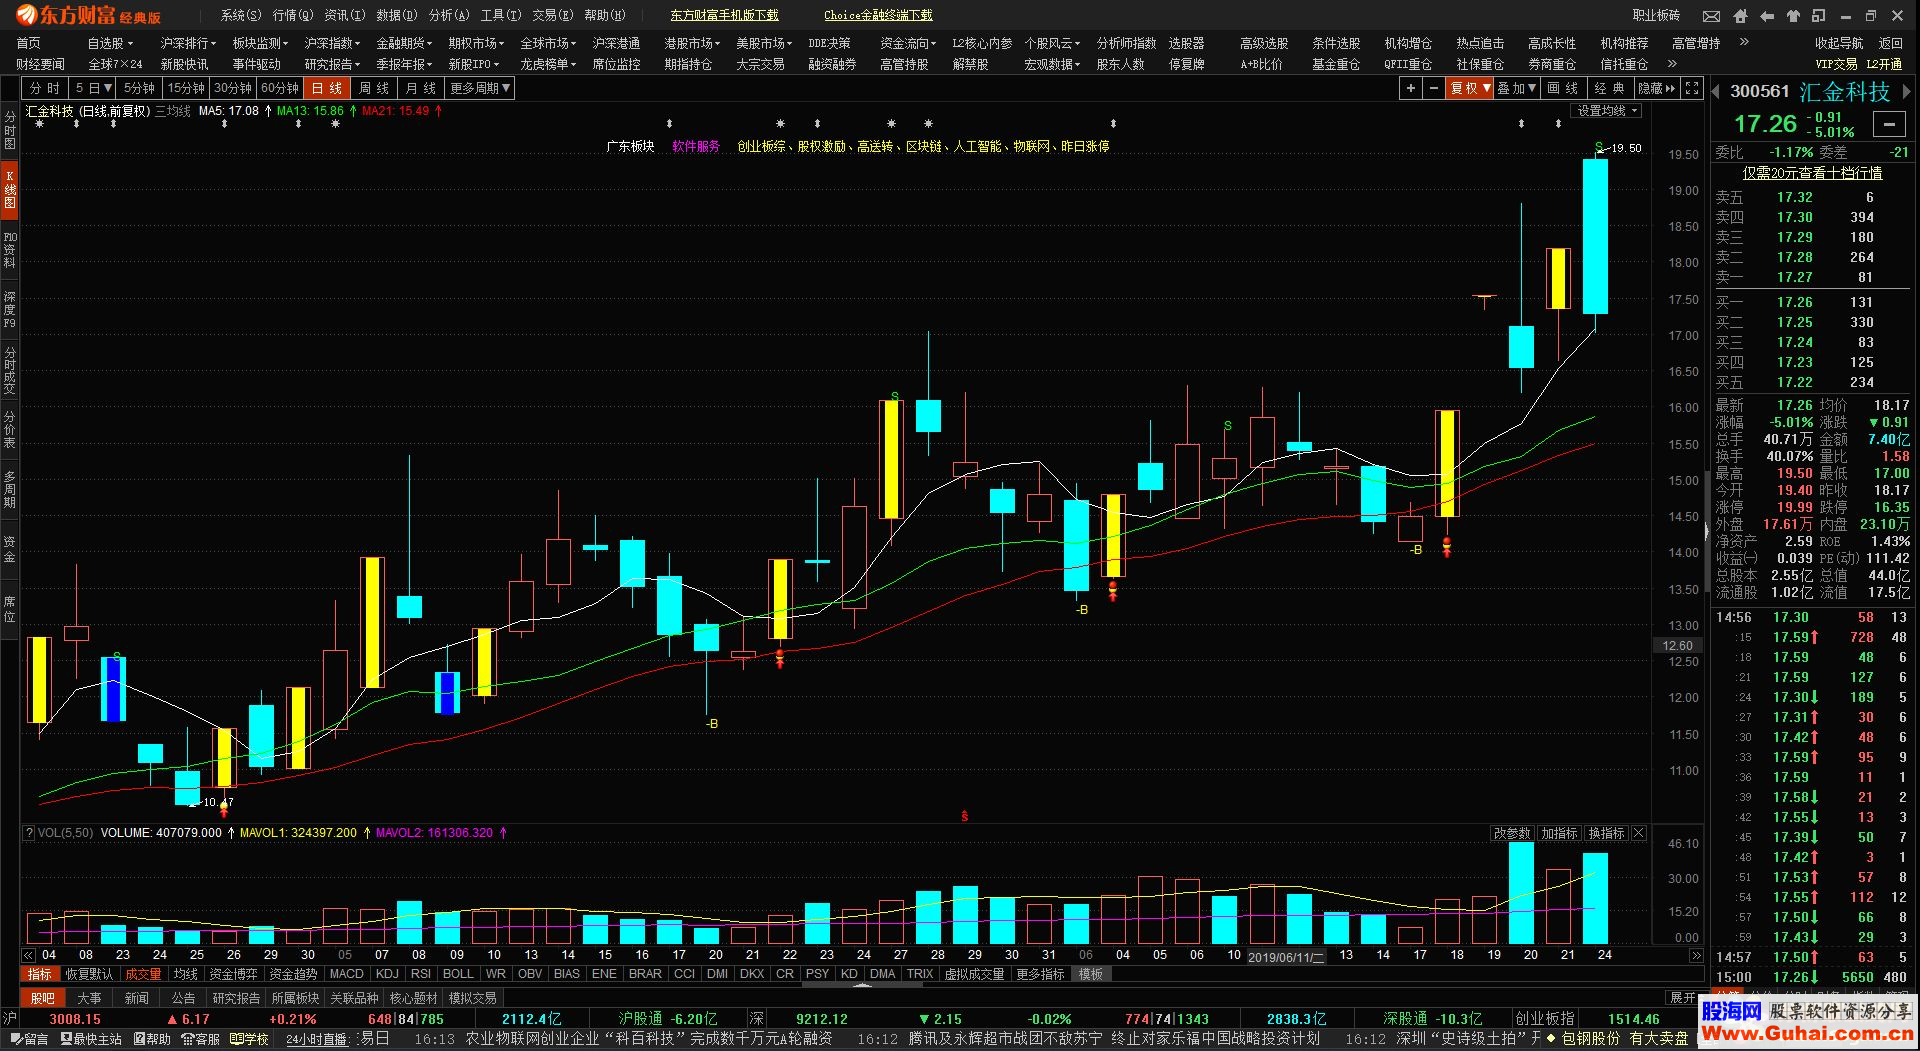This screenshot has height=1051, width=1920.
Task: Open the 工具(T) menu
Action: [x=500, y=15]
